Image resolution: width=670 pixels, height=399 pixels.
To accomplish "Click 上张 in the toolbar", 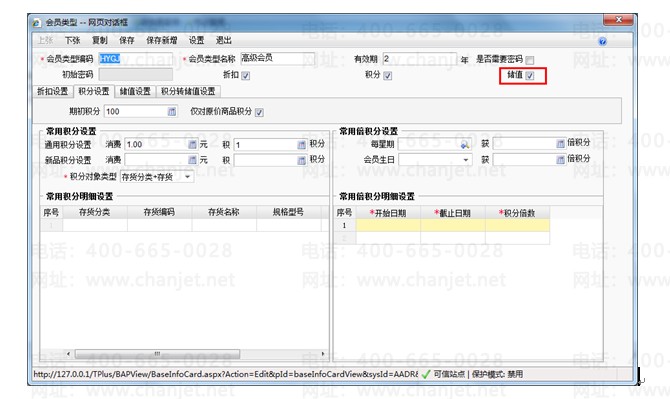I will coord(45,40).
